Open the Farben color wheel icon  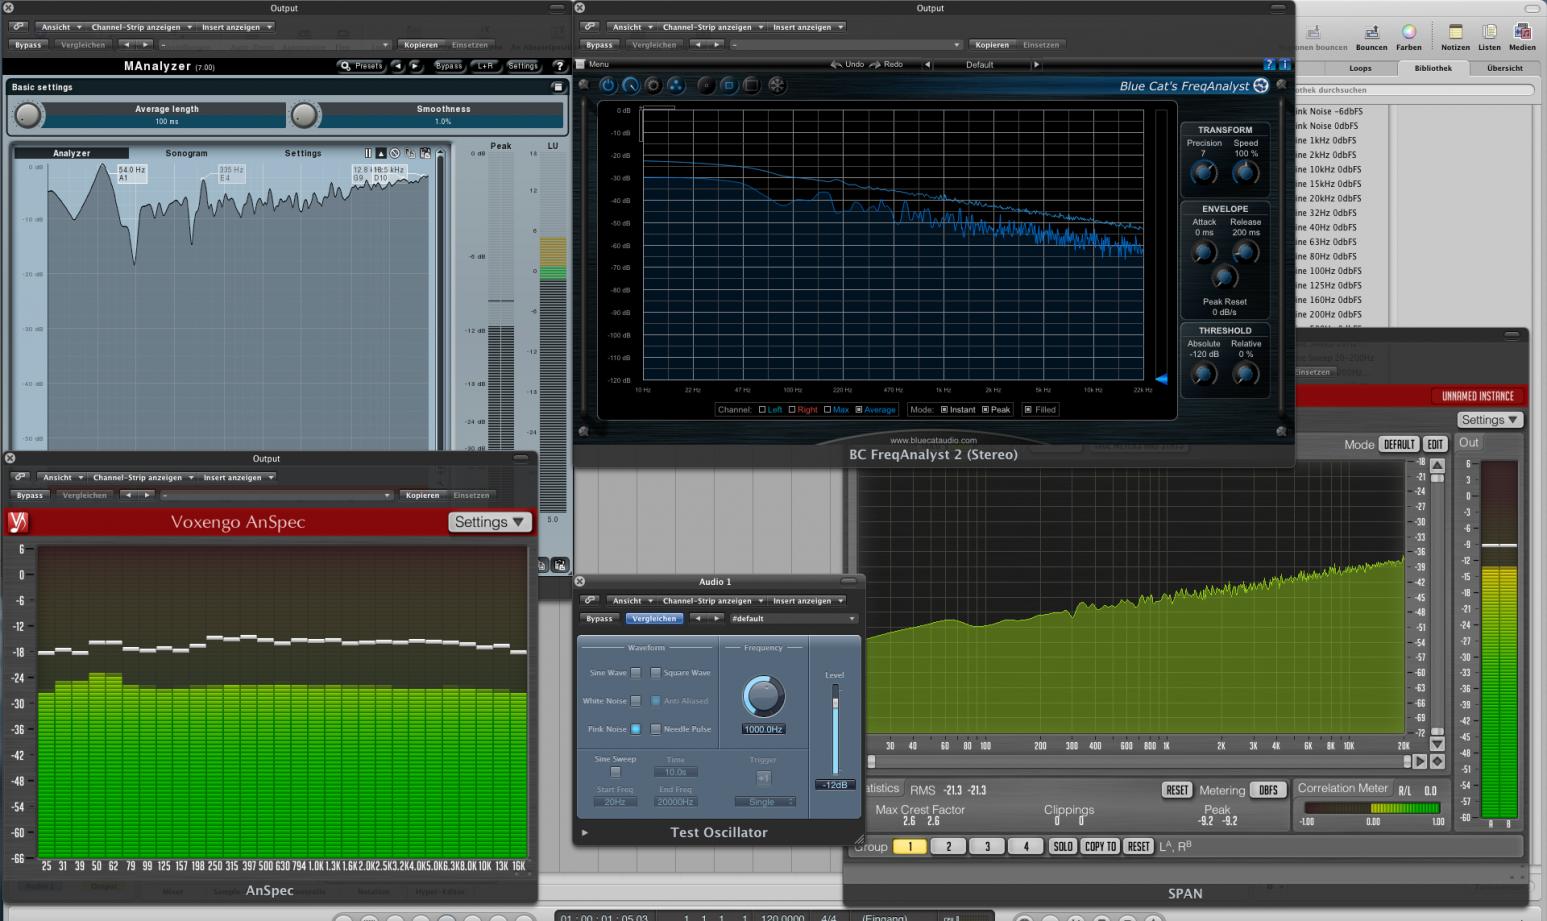(x=1408, y=37)
